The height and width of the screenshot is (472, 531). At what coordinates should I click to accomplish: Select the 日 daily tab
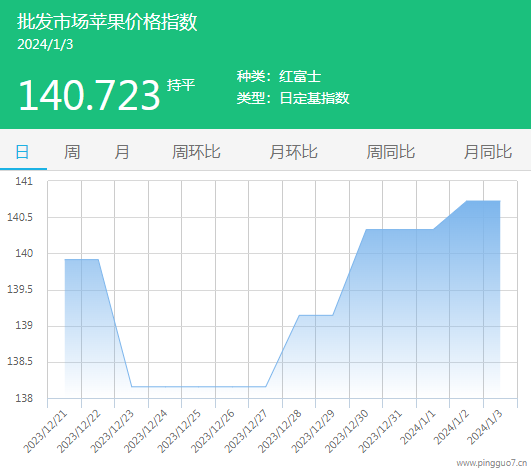22,152
